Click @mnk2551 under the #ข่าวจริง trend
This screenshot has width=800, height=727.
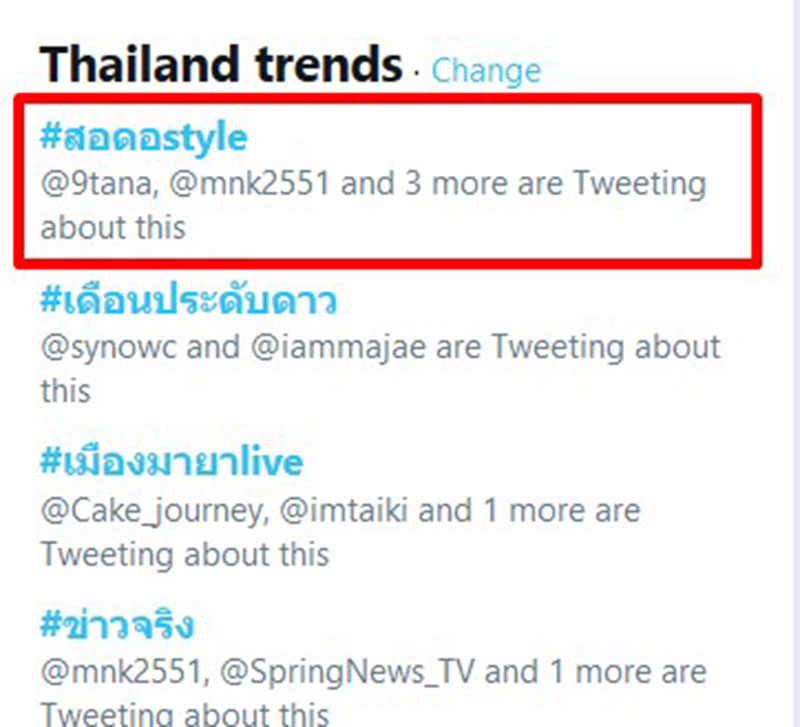point(111,673)
